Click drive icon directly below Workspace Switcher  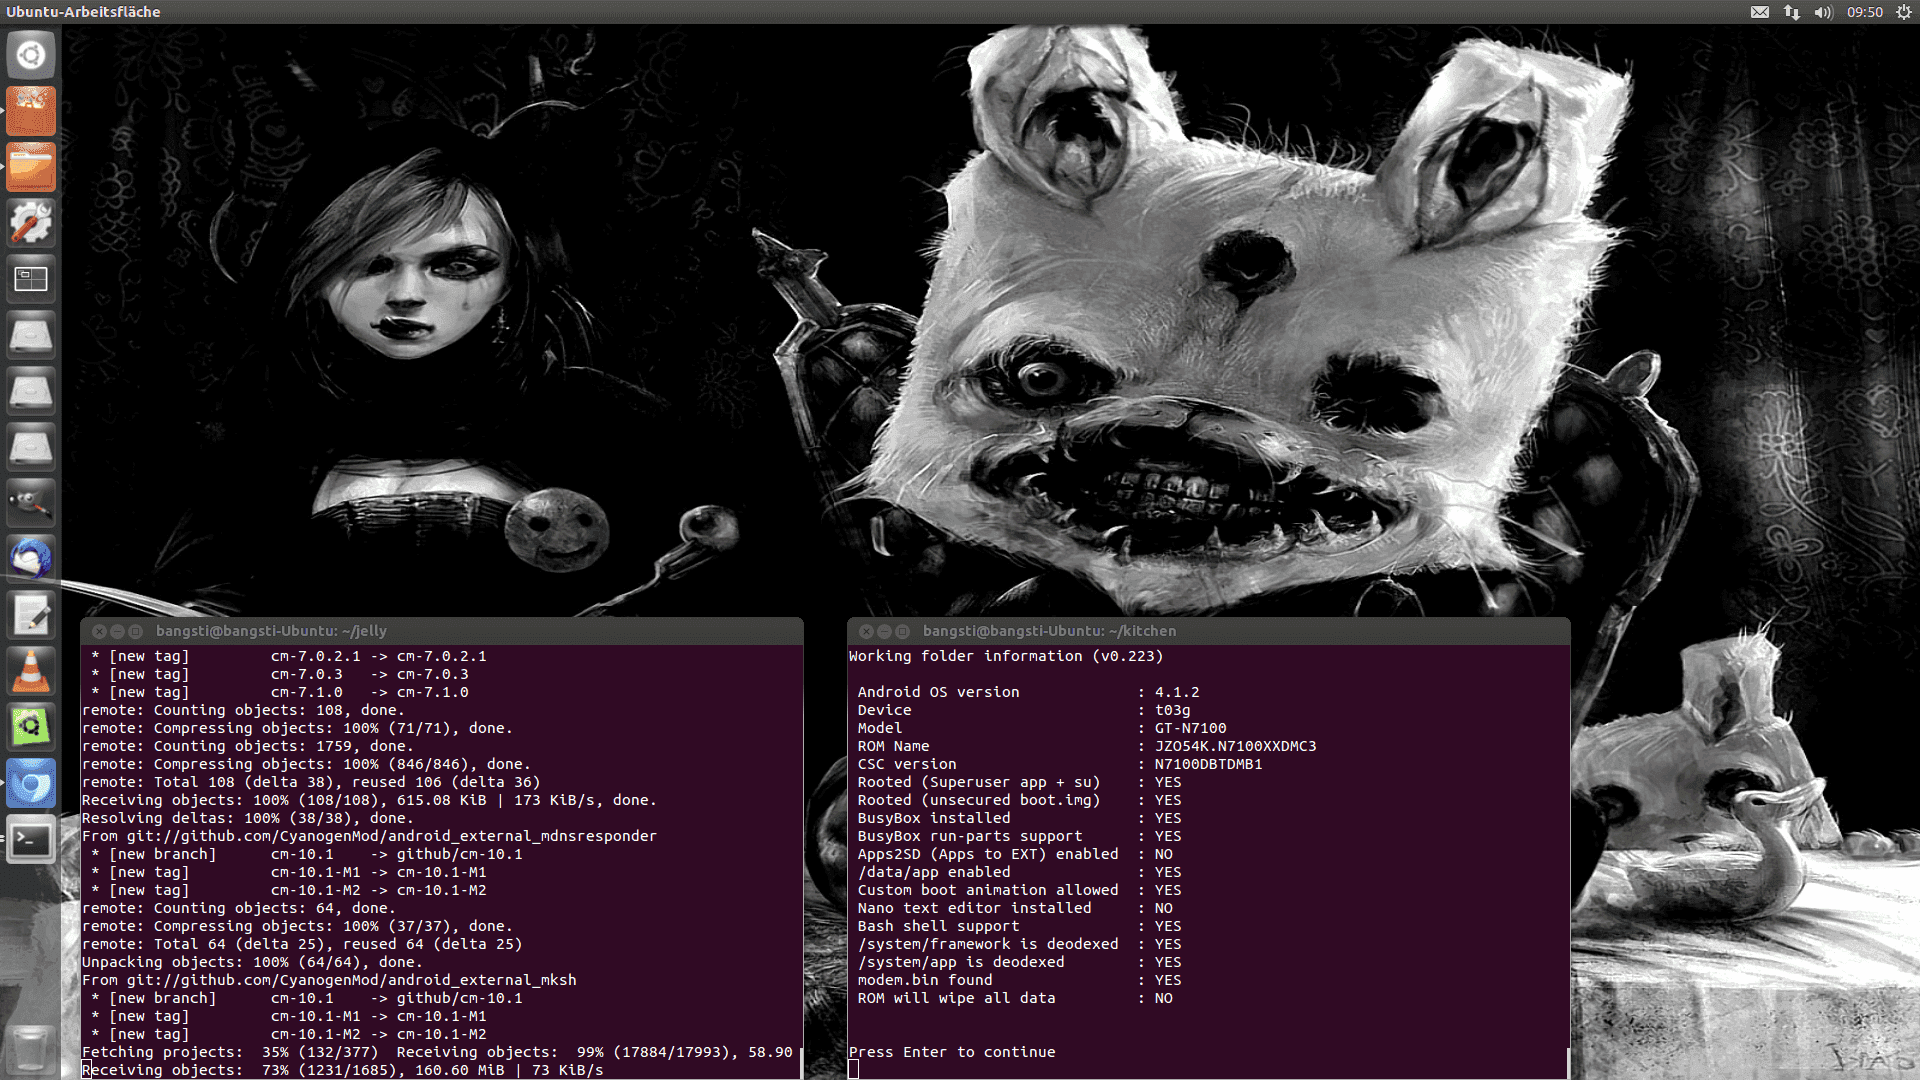pos(31,335)
